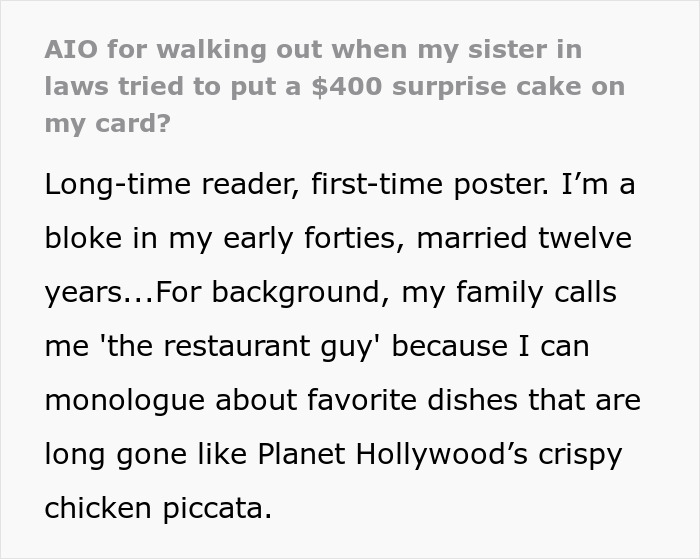
Task: Click the words "married twelve"
Action: click(524, 238)
